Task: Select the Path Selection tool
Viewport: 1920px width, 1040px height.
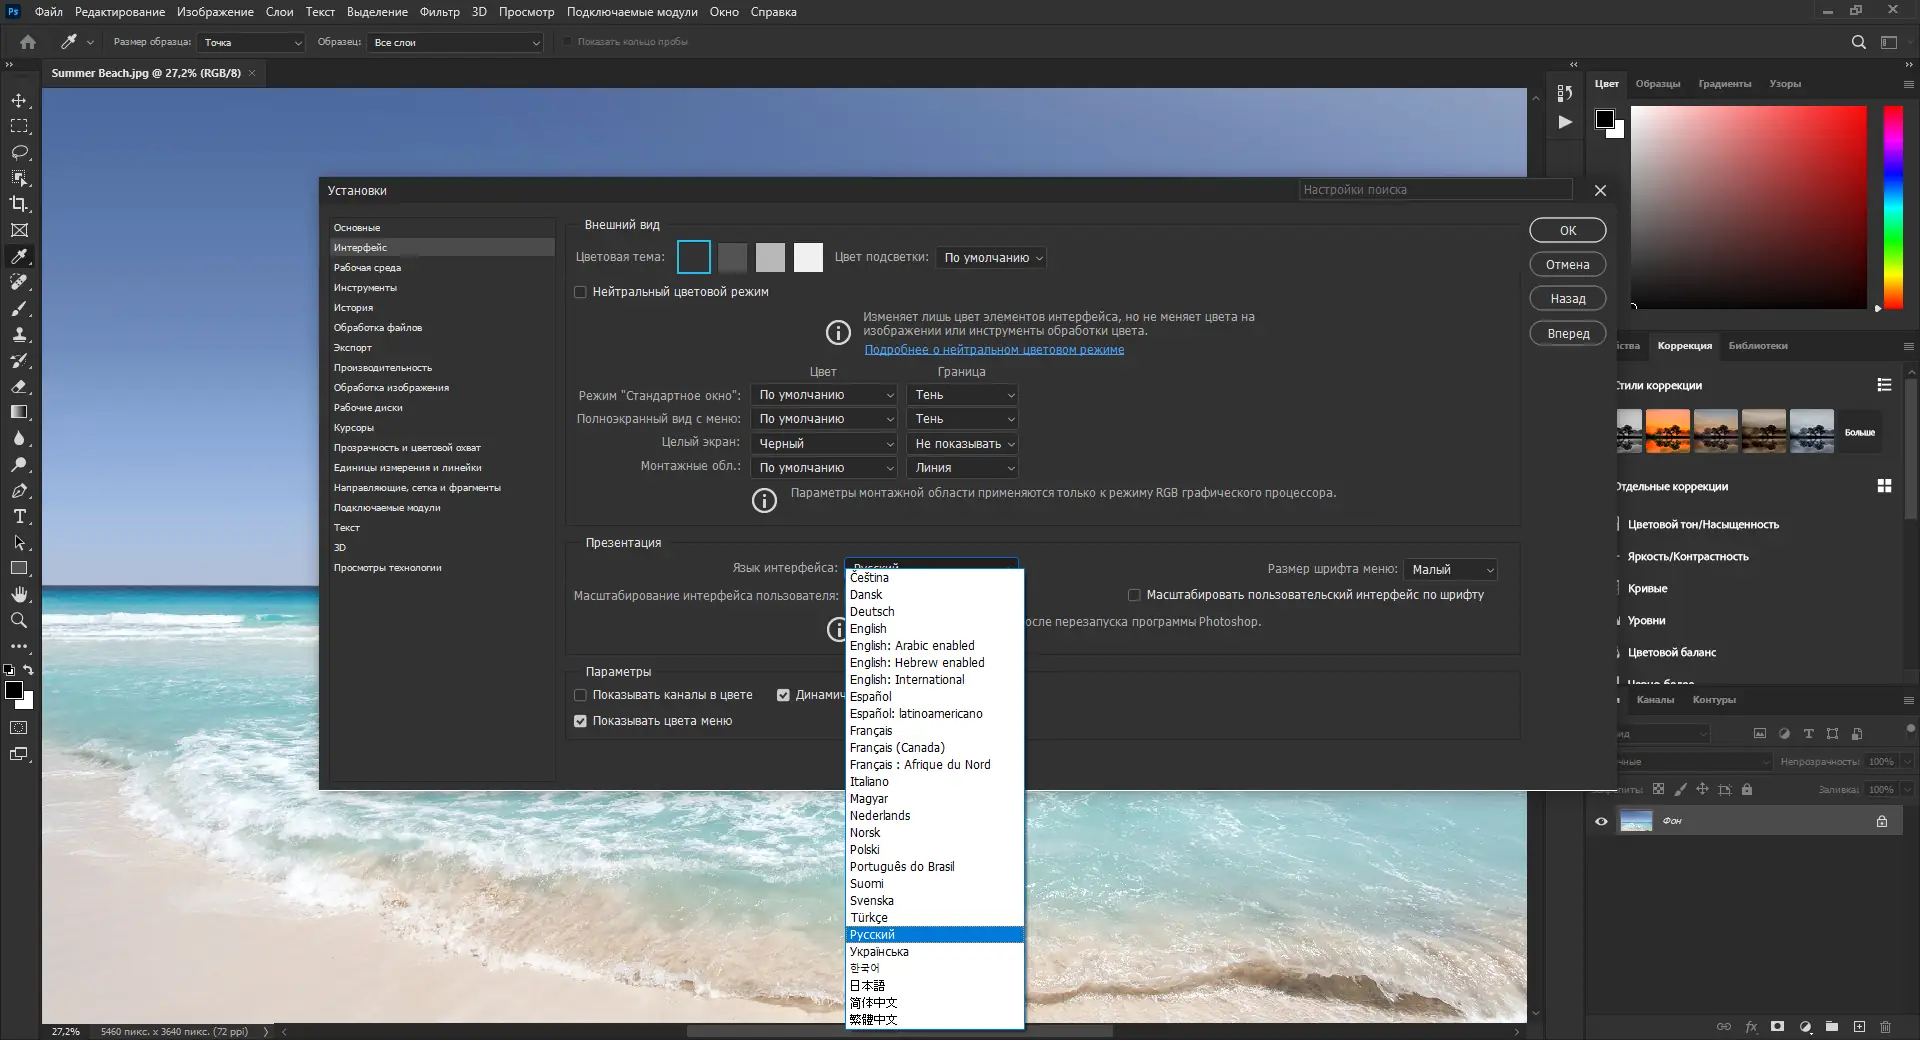Action: (19, 543)
